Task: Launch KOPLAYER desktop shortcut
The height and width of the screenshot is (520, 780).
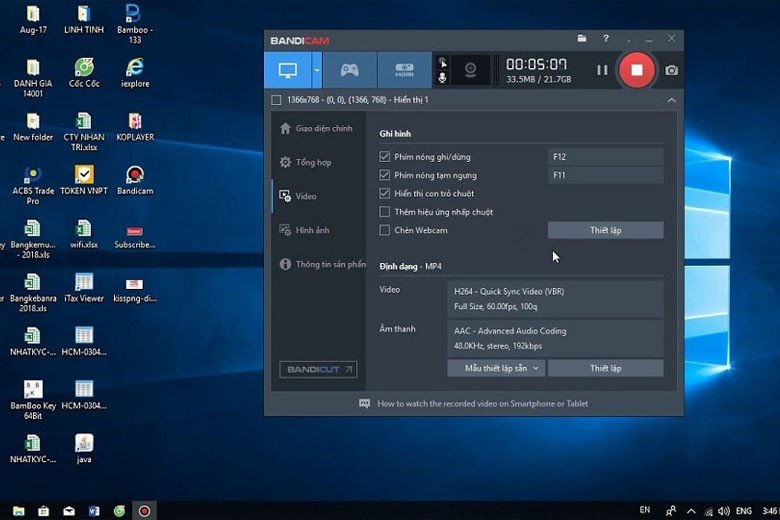Action: point(135,126)
